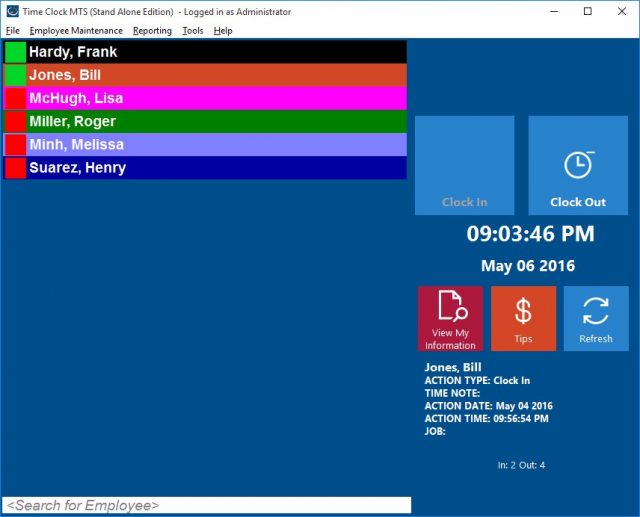This screenshot has width=640, height=517.
Task: Open the Help menu
Action: click(x=223, y=31)
